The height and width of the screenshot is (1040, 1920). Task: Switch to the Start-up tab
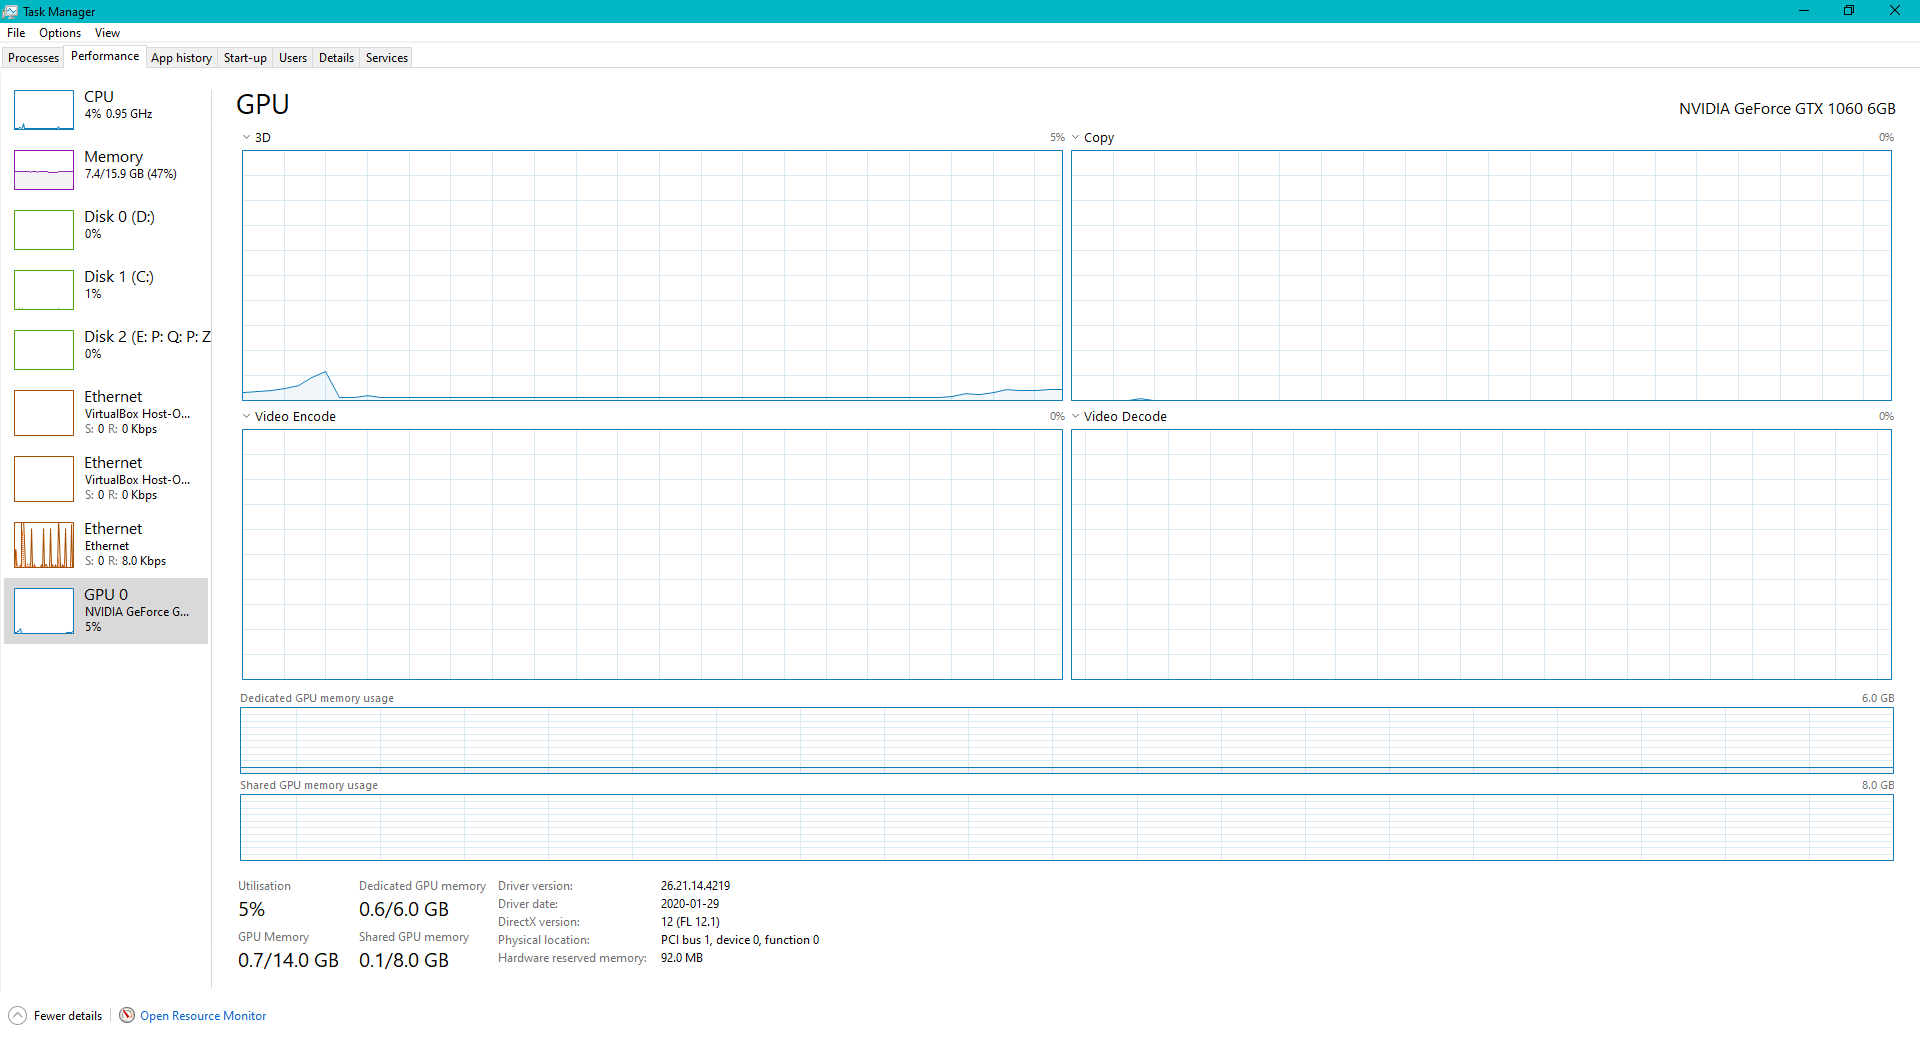click(245, 58)
